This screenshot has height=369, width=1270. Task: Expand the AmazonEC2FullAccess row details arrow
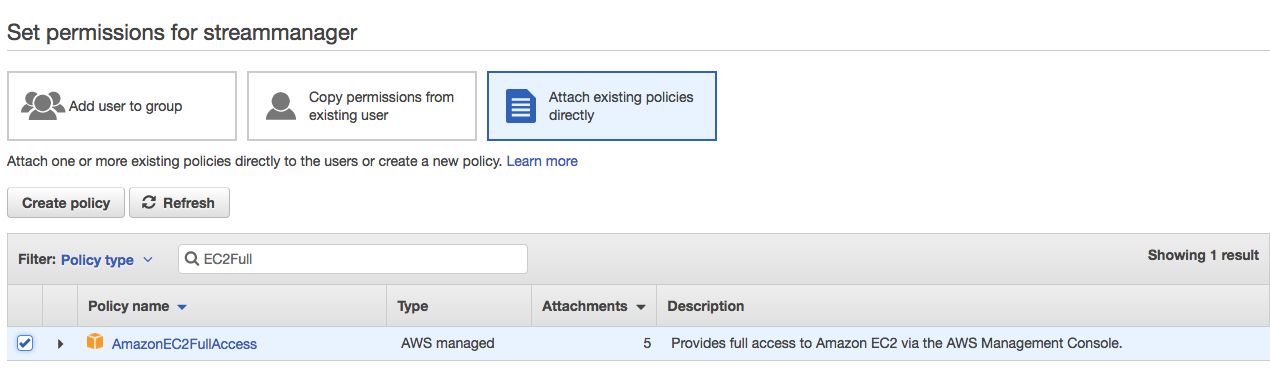60,344
